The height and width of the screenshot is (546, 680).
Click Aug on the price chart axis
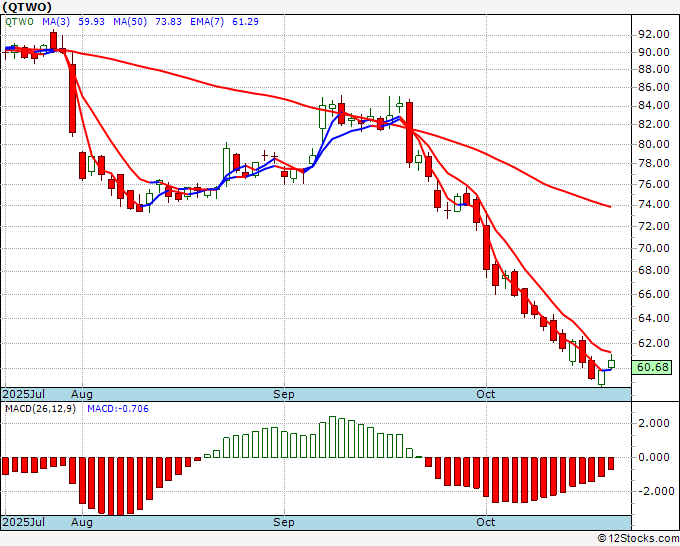[x=82, y=394]
